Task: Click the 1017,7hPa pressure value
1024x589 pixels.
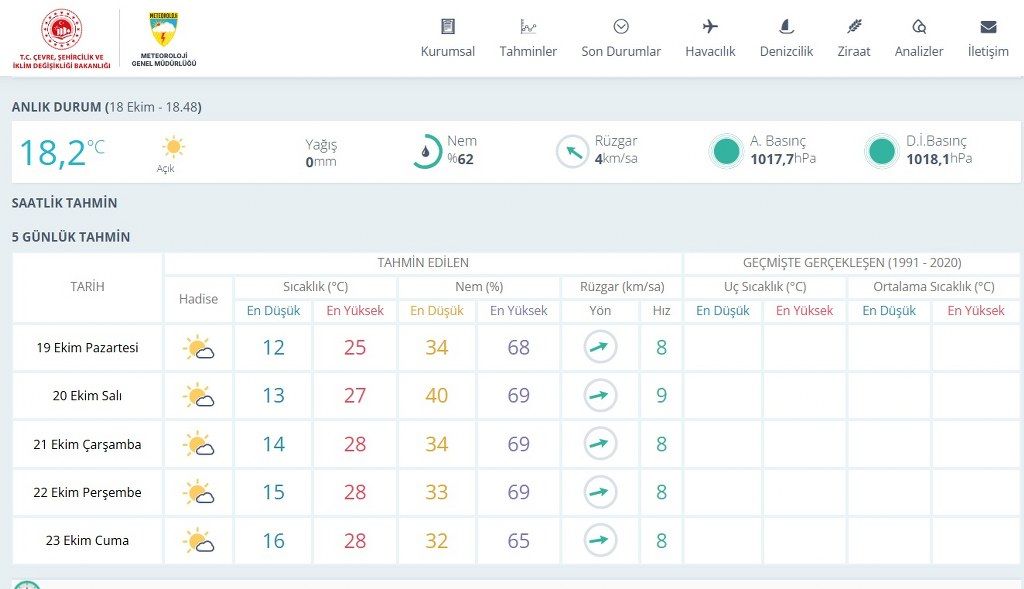Action: [783, 159]
